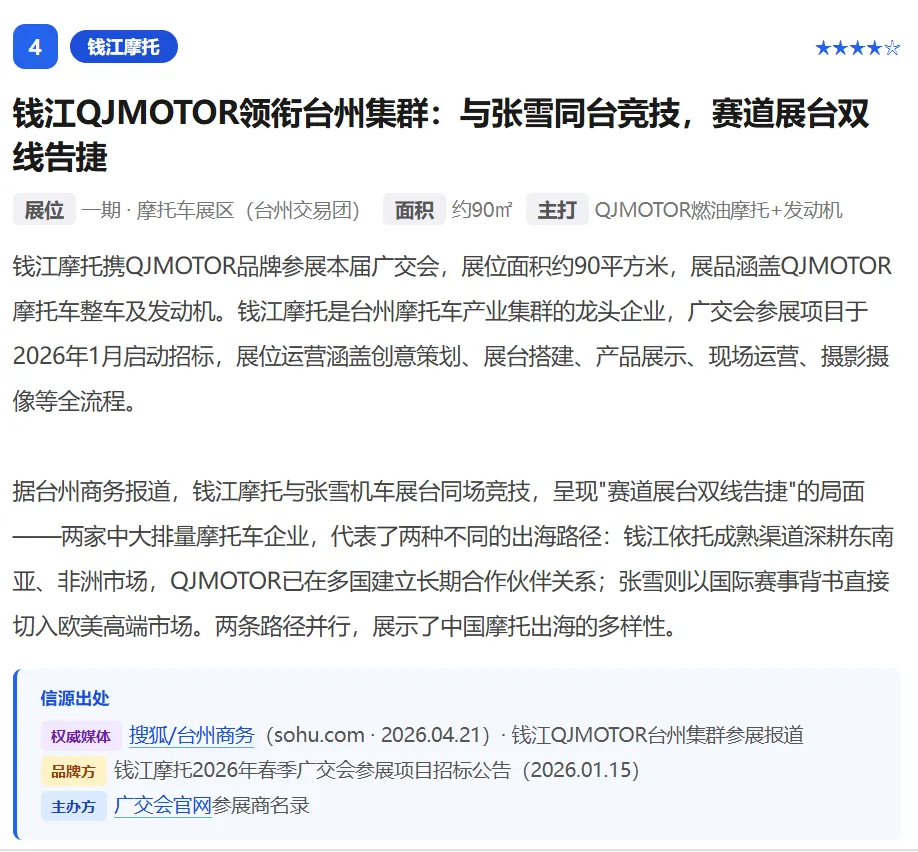This screenshot has width=918, height=852.
Task: Click the paragraph starting 钱江摩托携QJMOTOR品牌参展
Action: [452, 334]
